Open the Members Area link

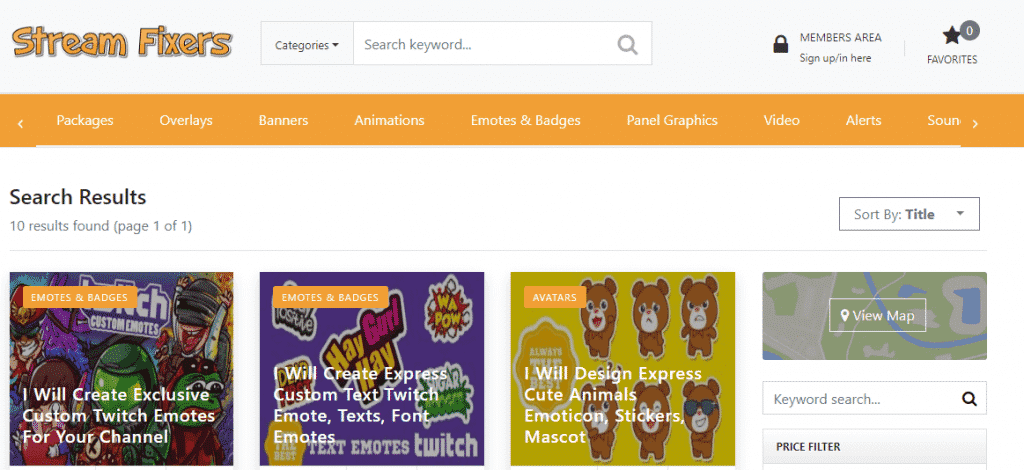click(840, 38)
